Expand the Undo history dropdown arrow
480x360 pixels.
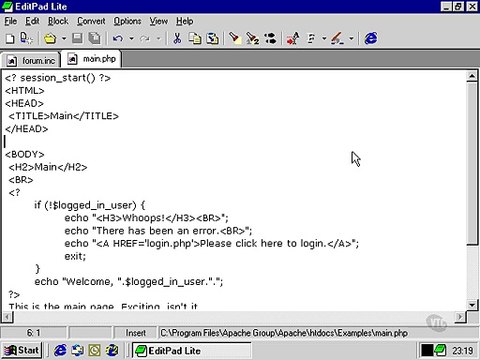pos(131,39)
